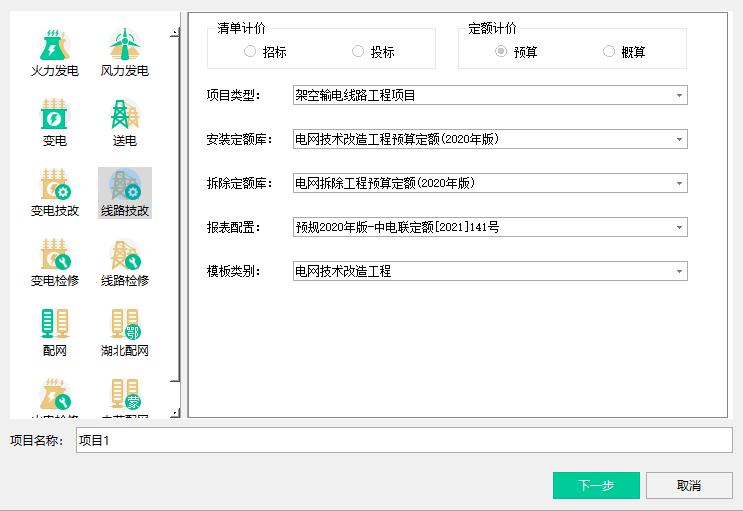Select the 送电 transmission tower icon
This screenshot has width=743, height=511.
125,122
